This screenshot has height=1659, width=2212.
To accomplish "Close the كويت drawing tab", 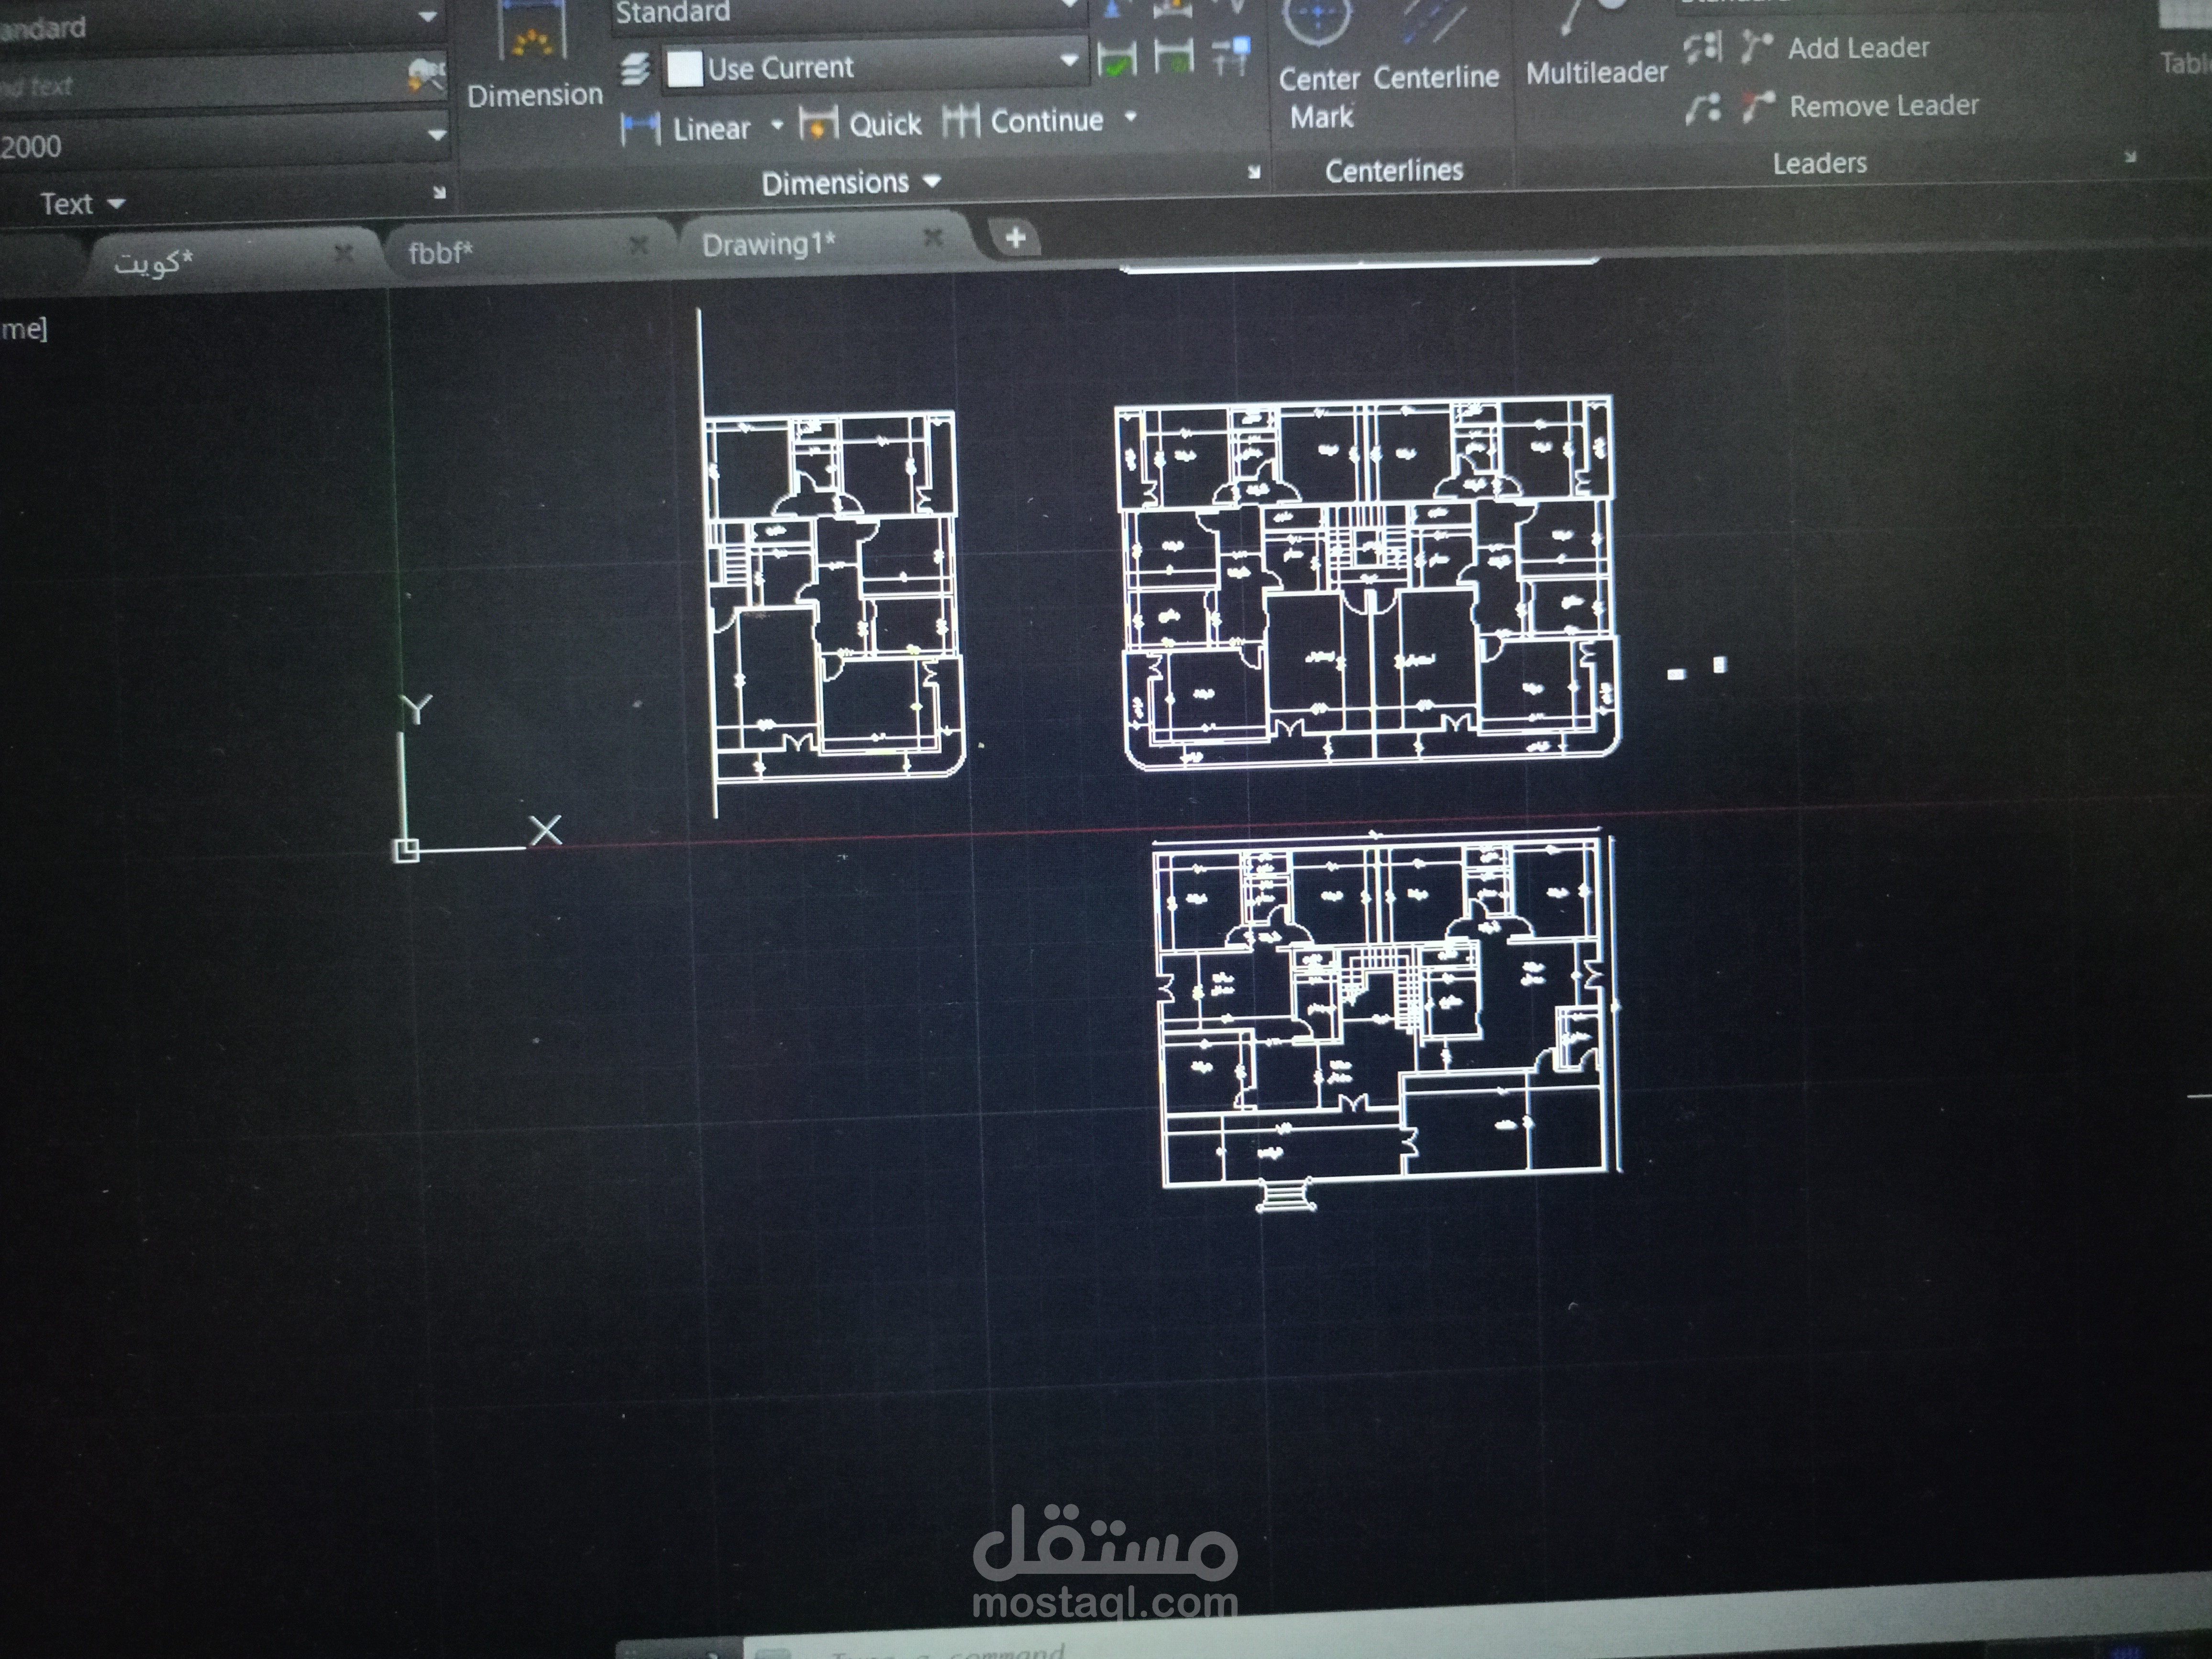I will (x=343, y=253).
